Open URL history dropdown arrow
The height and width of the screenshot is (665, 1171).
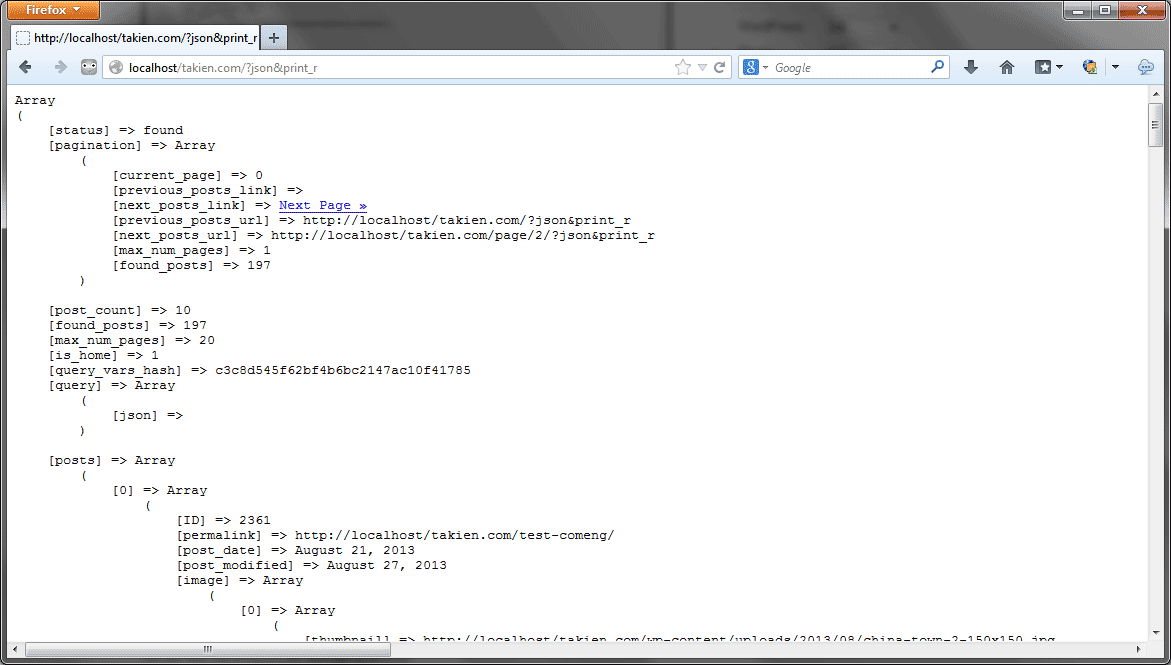coord(702,67)
